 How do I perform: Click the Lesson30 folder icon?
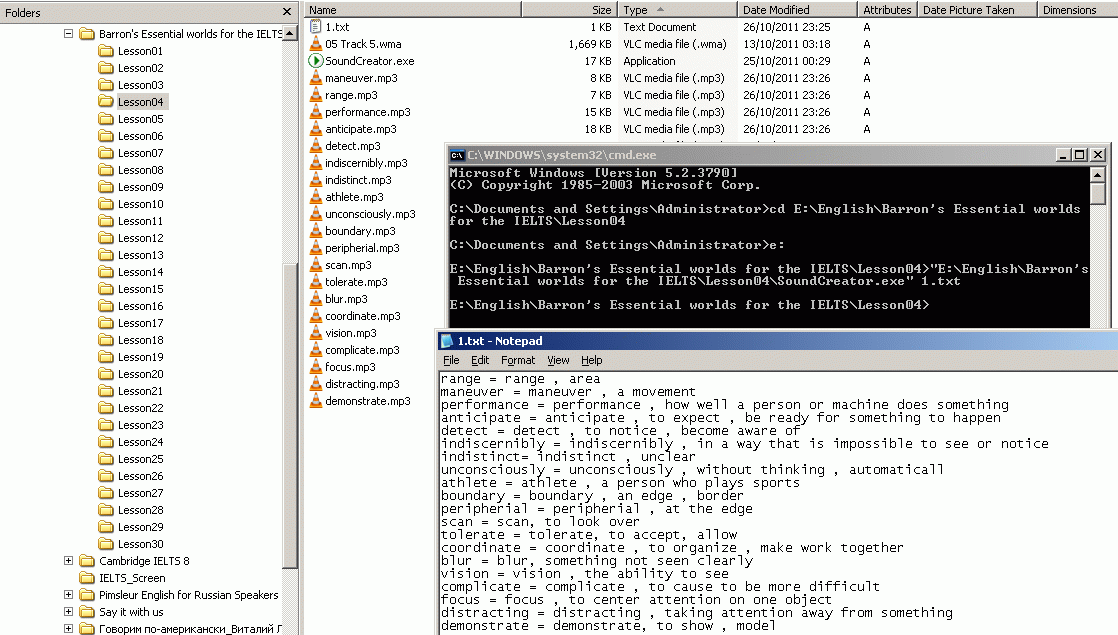point(106,544)
